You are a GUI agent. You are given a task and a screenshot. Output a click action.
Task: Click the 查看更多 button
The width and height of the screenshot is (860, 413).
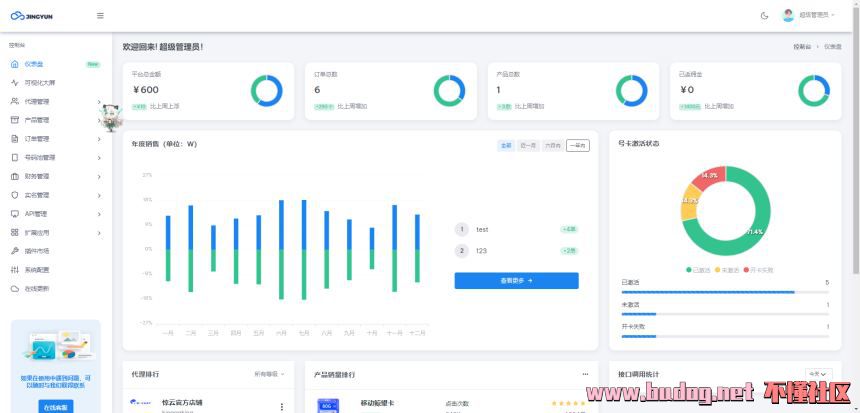coord(516,281)
